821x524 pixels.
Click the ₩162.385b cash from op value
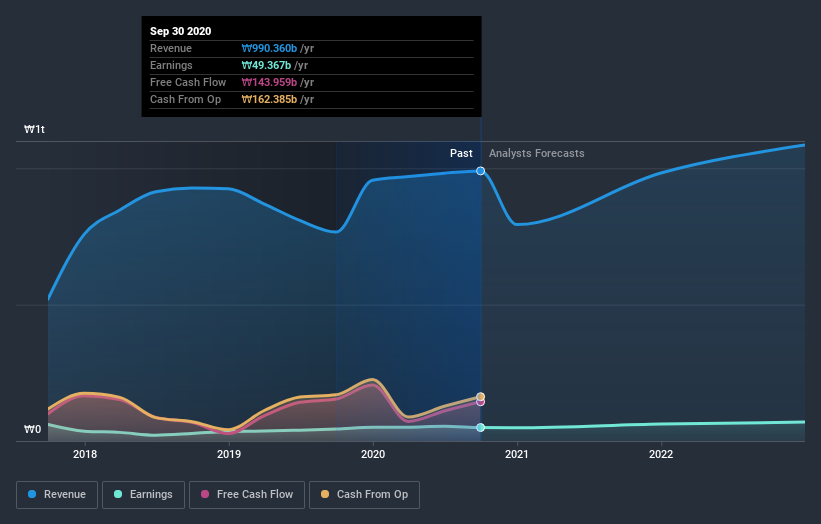pyautogui.click(x=269, y=99)
